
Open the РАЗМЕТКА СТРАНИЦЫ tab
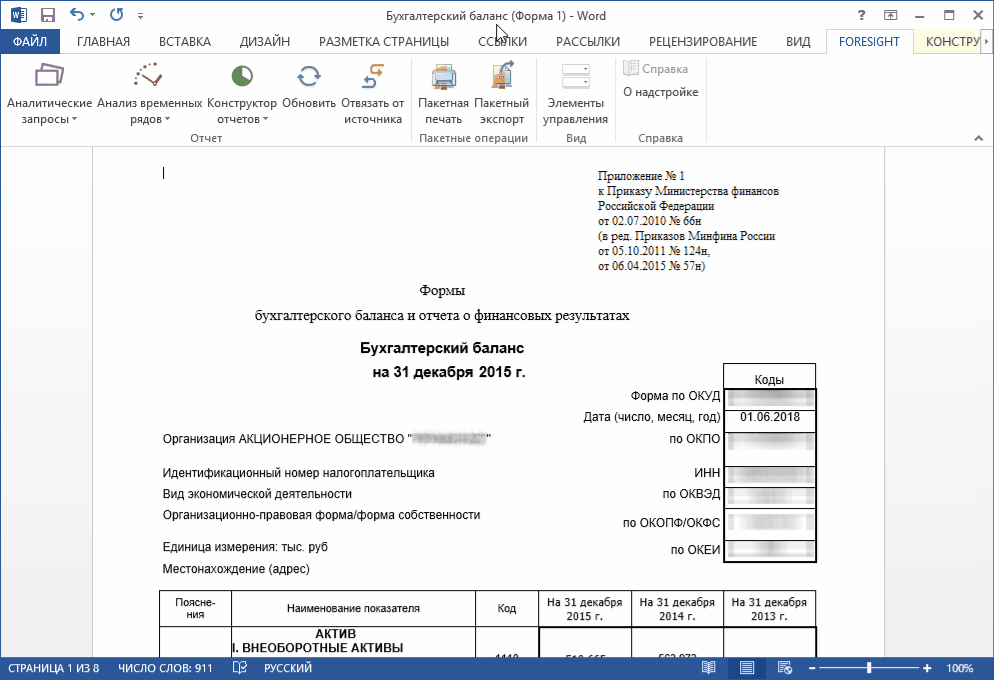(384, 42)
